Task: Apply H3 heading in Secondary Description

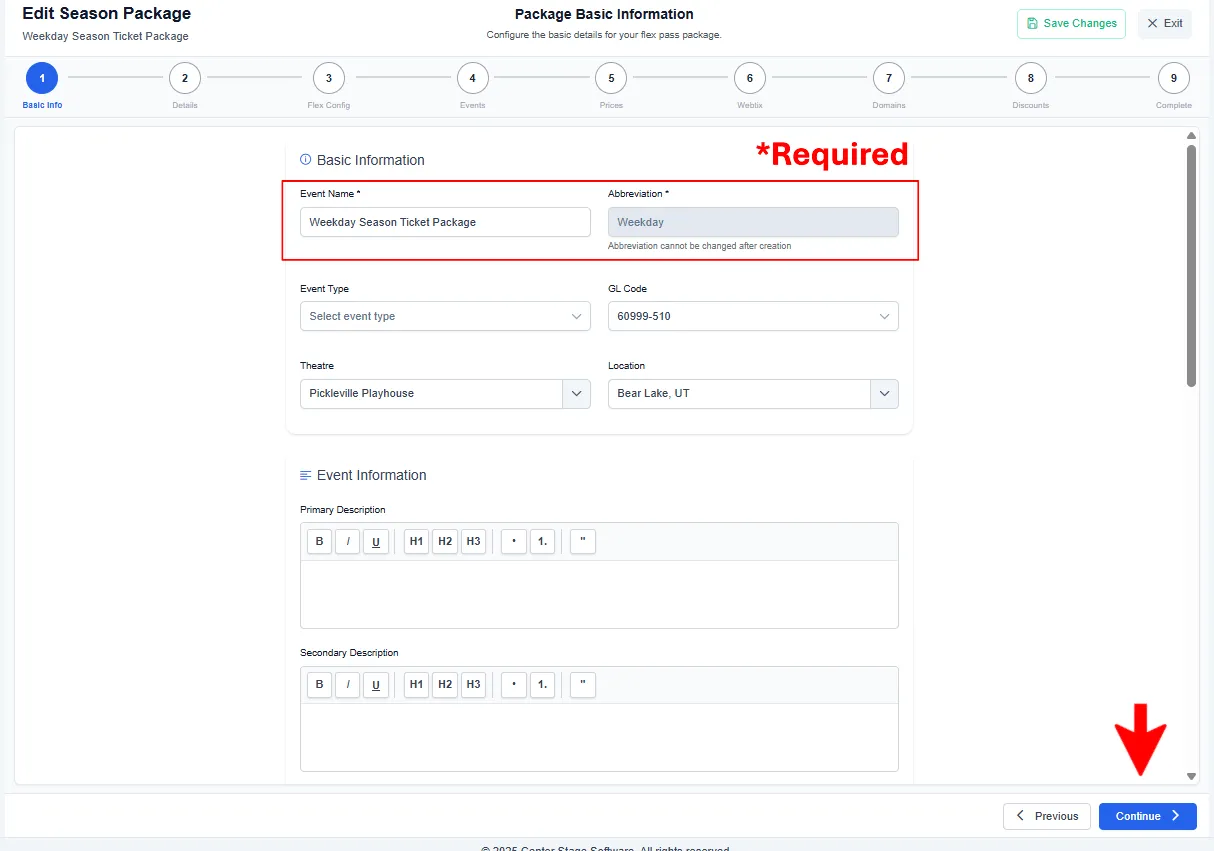Action: coord(474,685)
